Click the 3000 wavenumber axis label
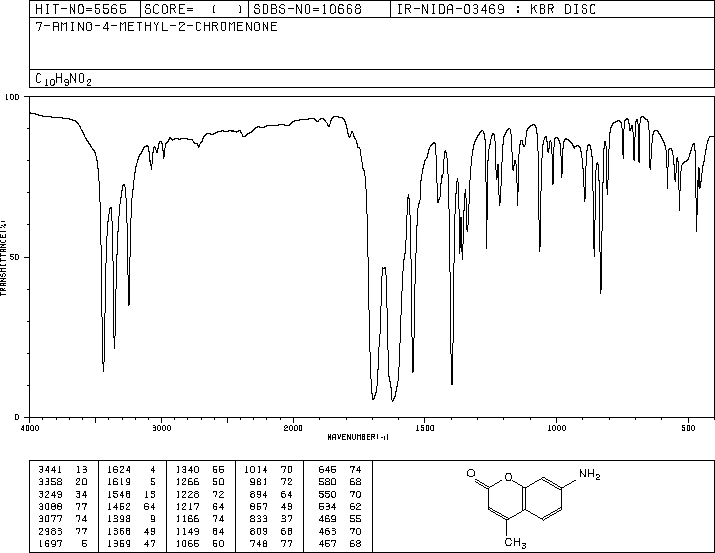 pyautogui.click(x=161, y=428)
